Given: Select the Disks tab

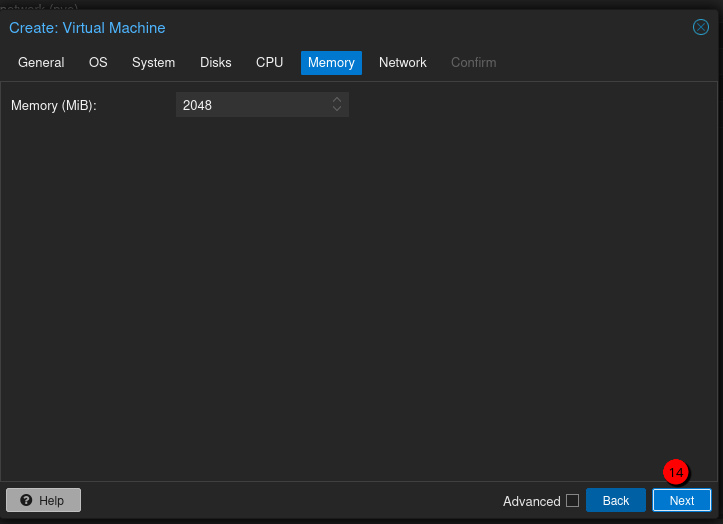Looking at the screenshot, I should coord(215,63).
